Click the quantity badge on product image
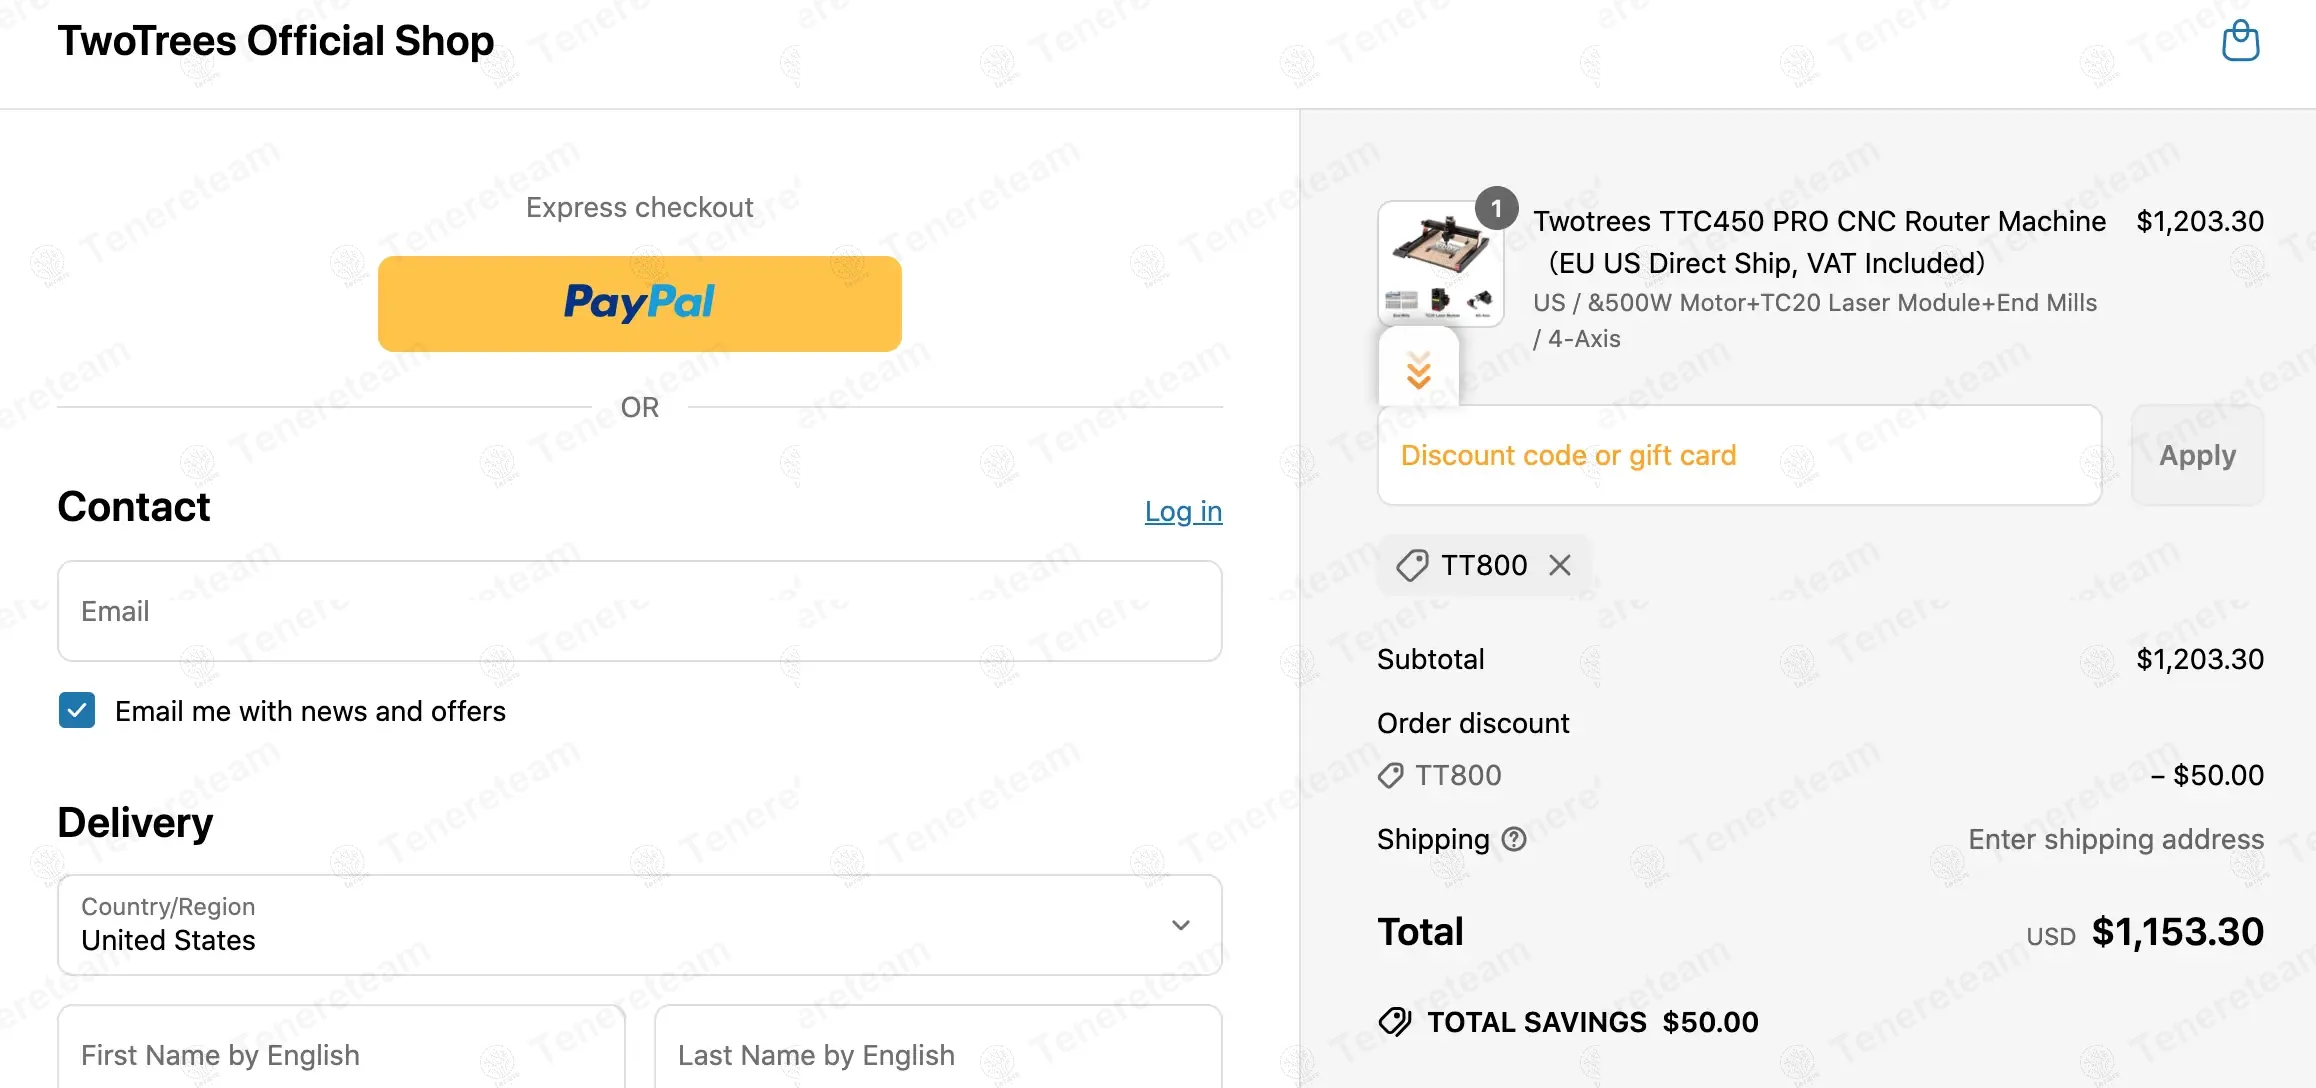 click(1496, 208)
